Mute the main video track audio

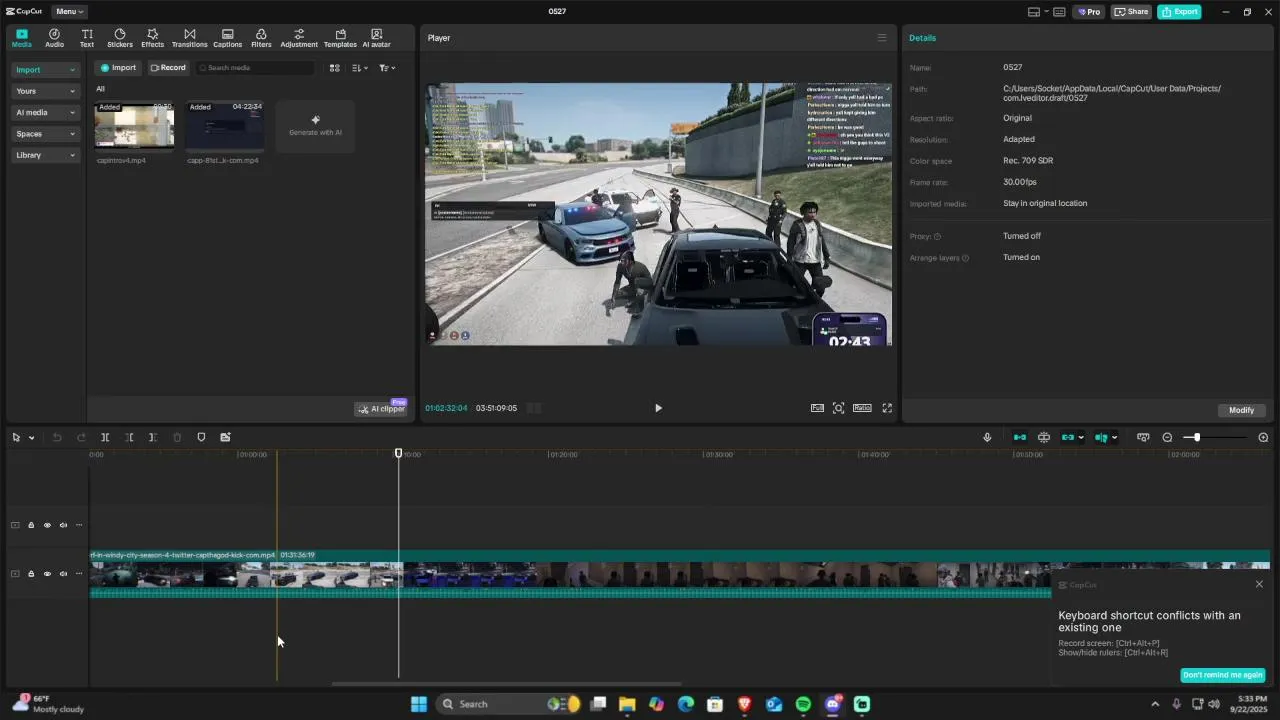pos(63,574)
